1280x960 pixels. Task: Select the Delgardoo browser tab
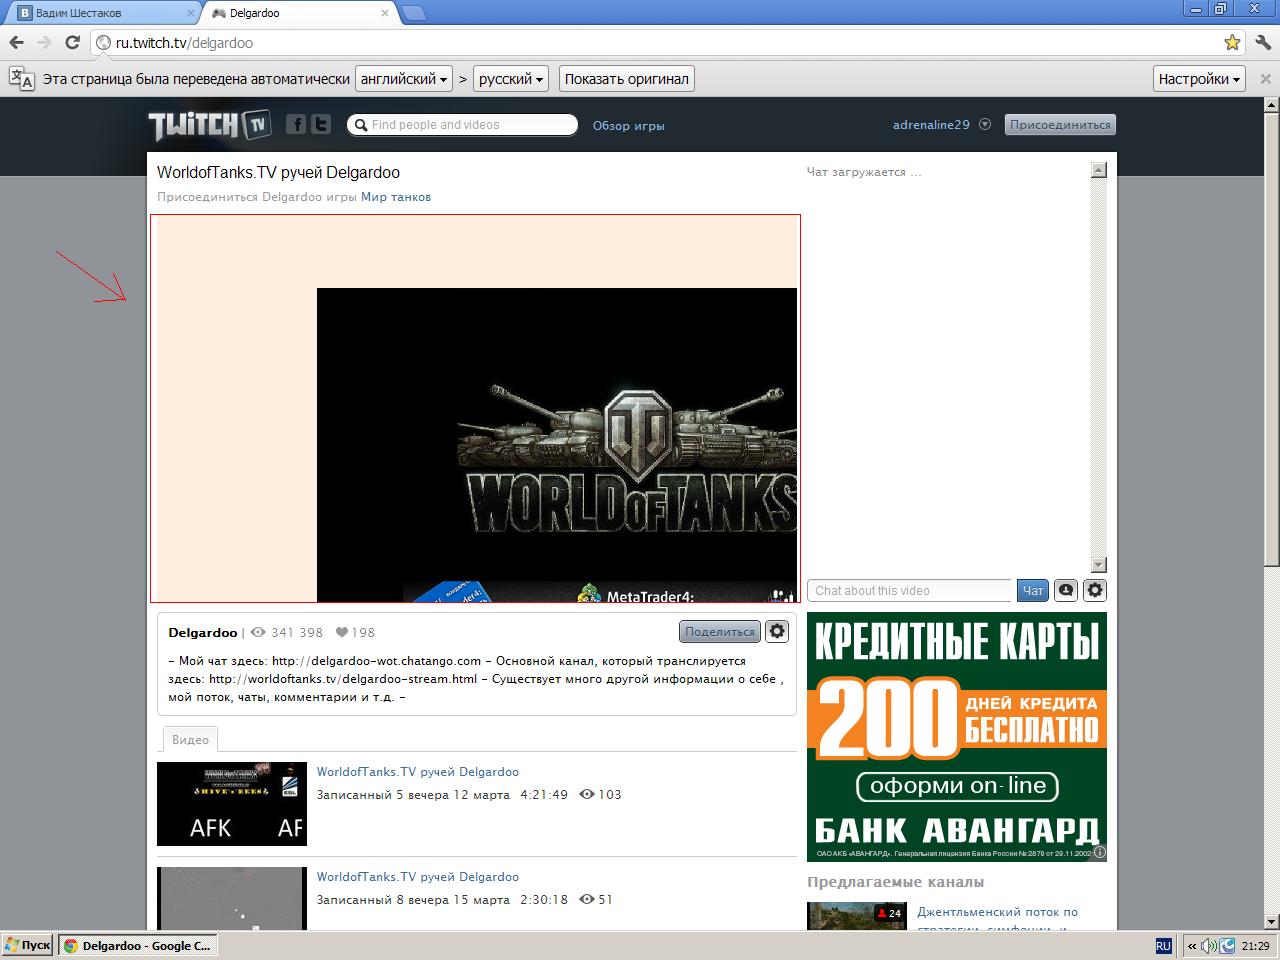point(300,13)
